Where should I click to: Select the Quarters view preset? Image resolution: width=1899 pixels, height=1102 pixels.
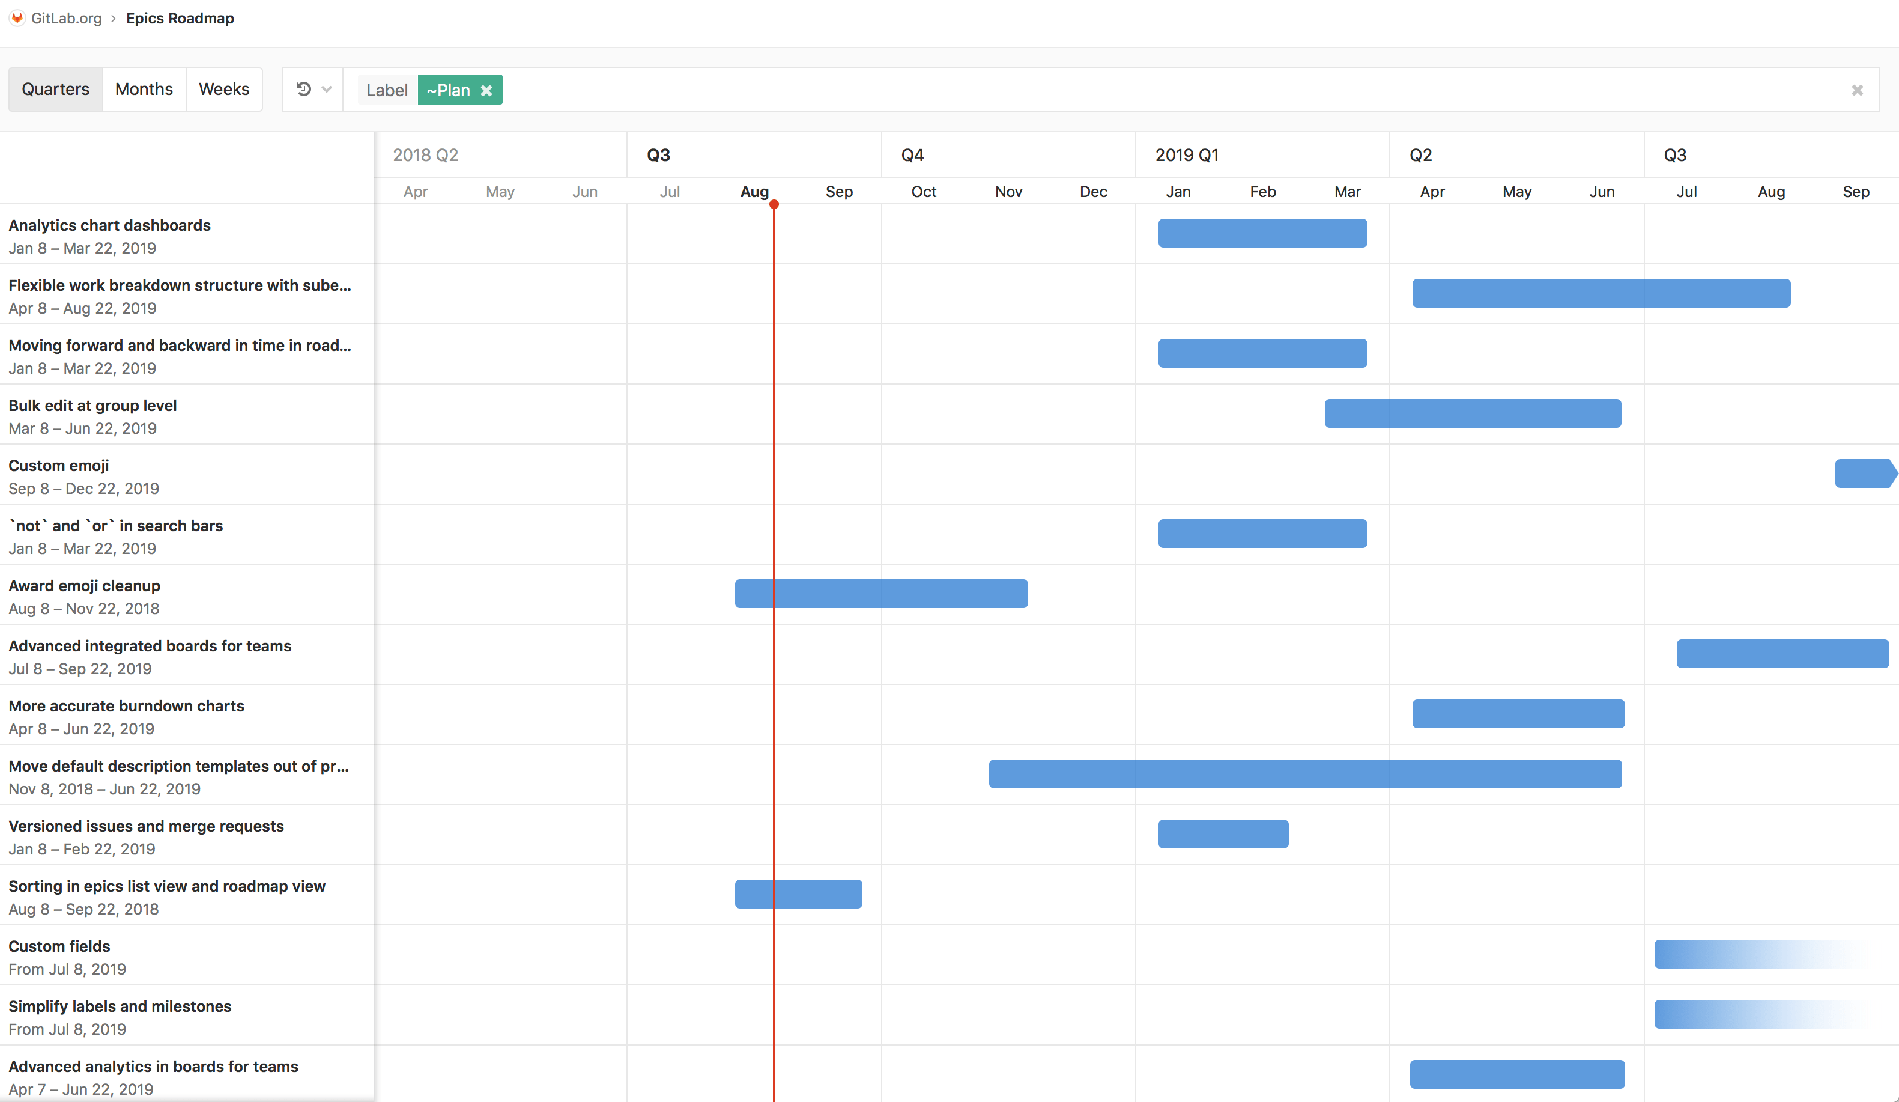[55, 89]
